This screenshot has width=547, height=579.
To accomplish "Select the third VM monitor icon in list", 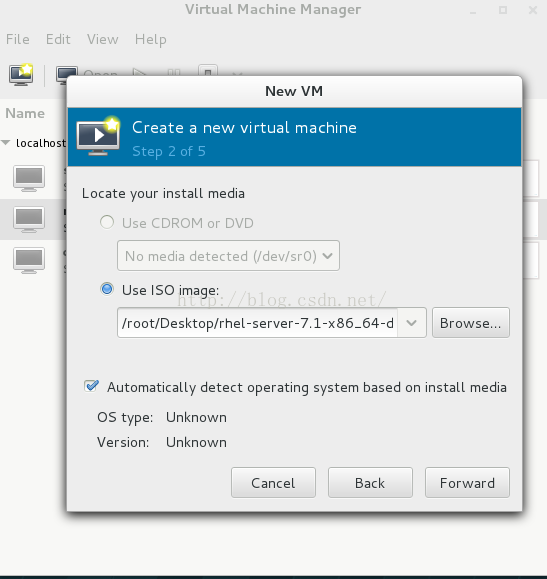I will (x=29, y=260).
